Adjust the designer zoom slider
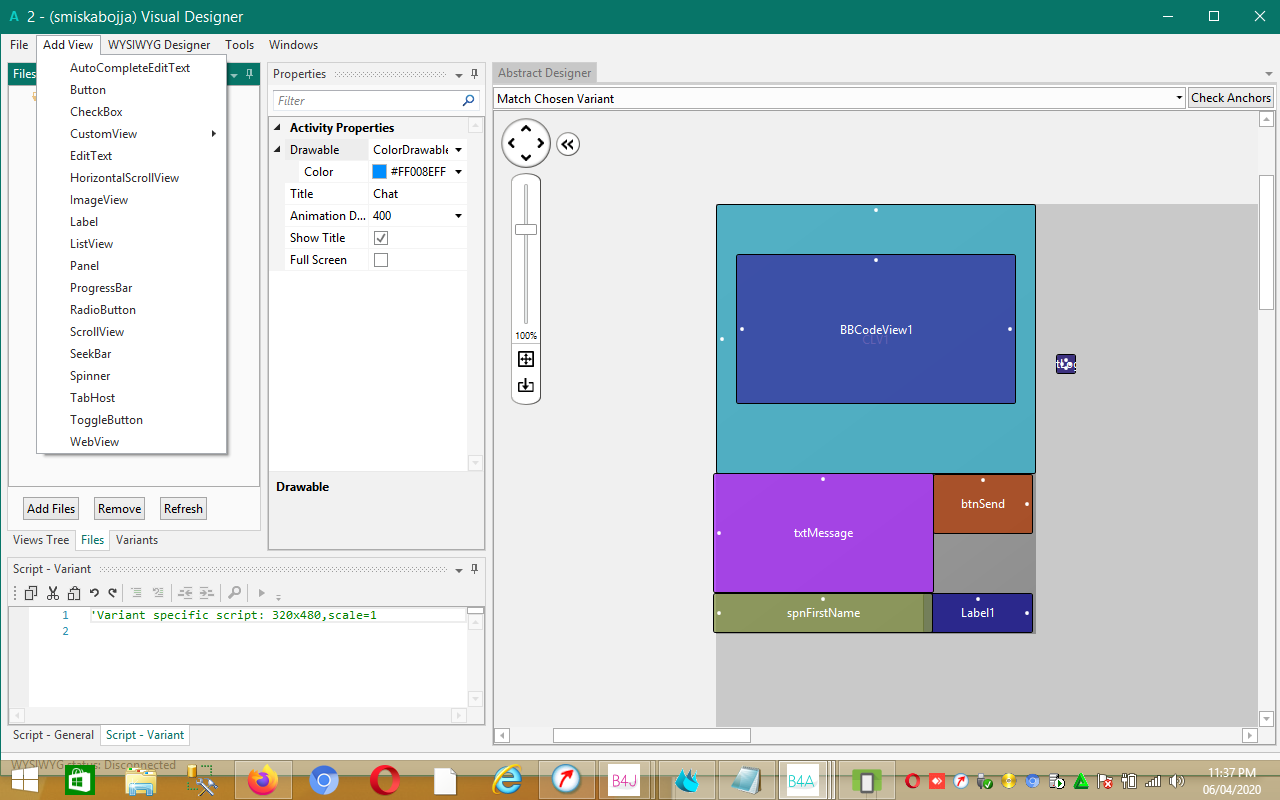This screenshot has width=1280, height=800. (525, 230)
